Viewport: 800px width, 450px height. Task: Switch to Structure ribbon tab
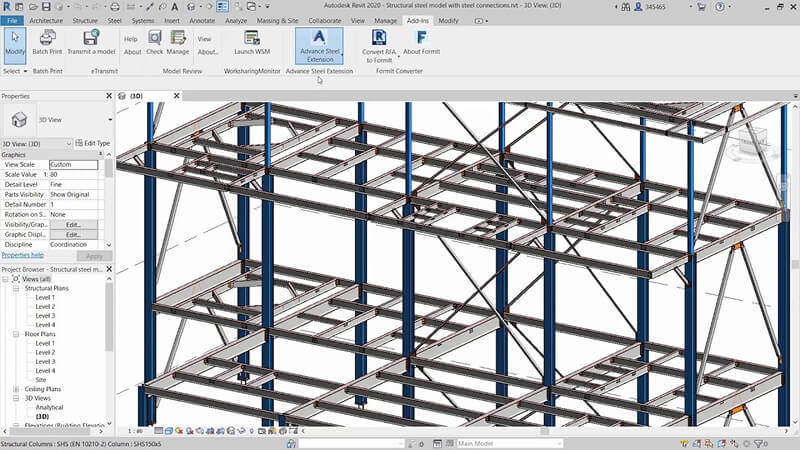[85, 21]
